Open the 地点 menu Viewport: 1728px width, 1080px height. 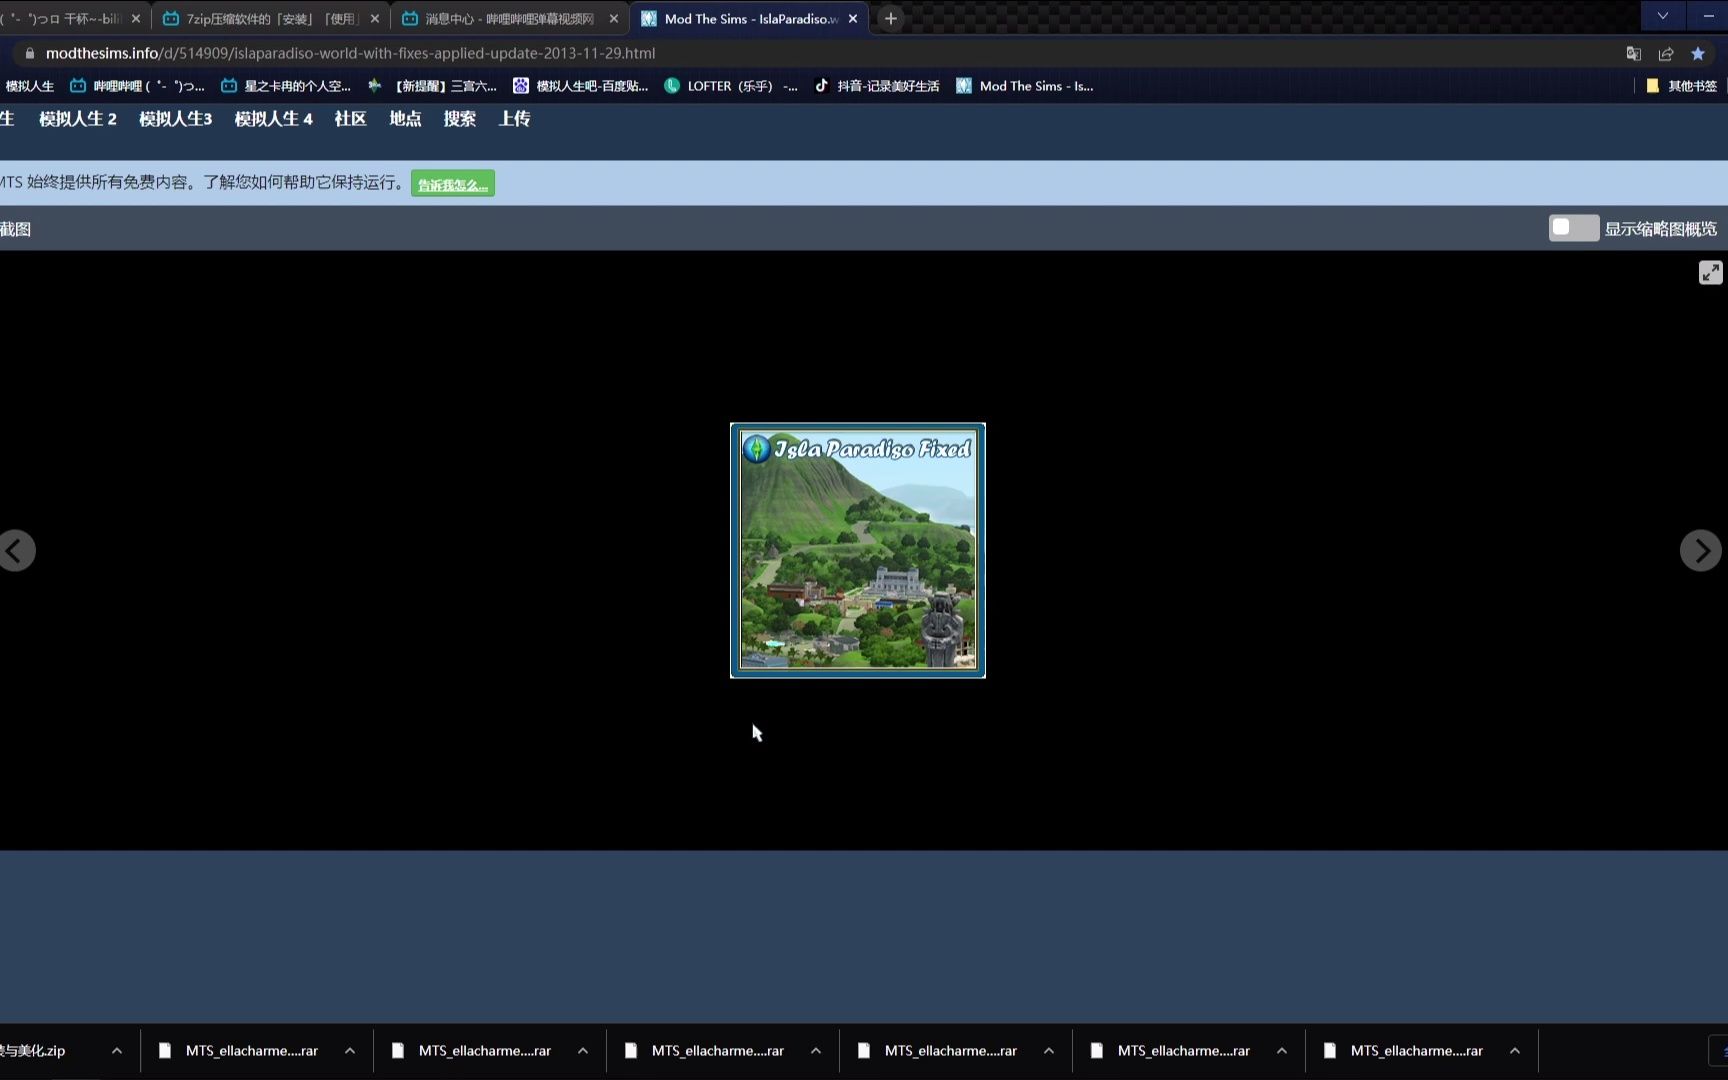[x=405, y=119]
